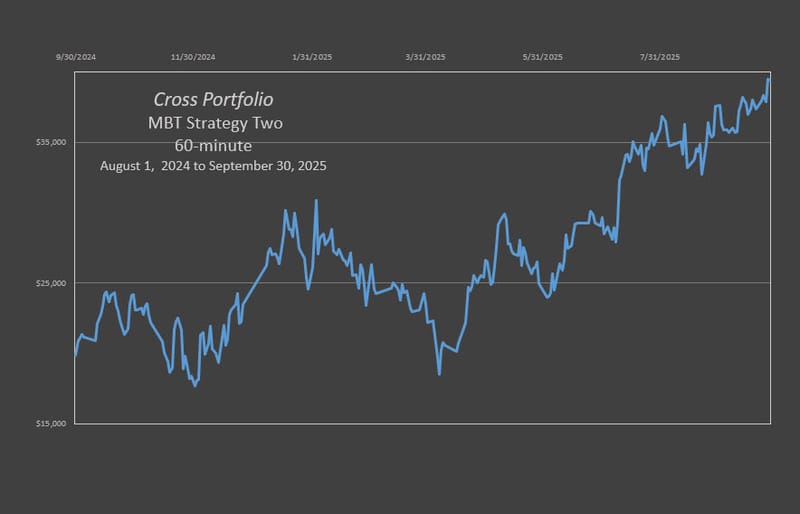Select the $25,000 value axis label

pos(52,284)
